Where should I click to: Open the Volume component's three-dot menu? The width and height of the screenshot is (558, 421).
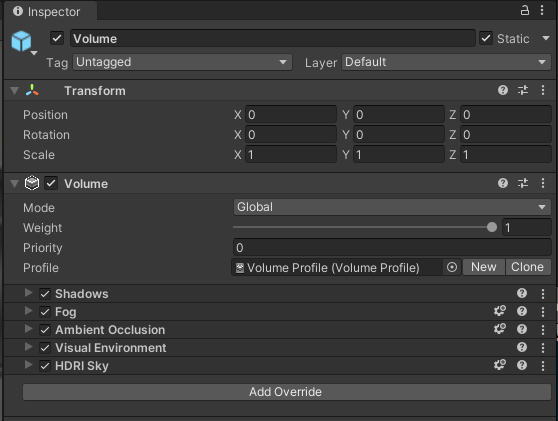pyautogui.click(x=543, y=183)
